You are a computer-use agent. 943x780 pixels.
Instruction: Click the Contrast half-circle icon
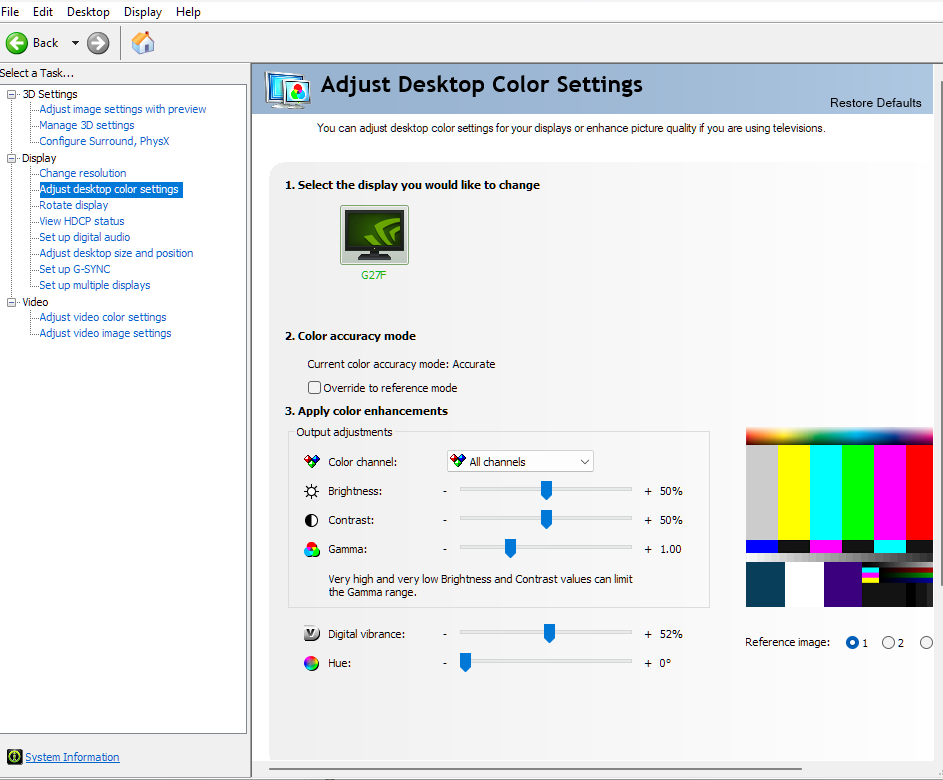(312, 520)
